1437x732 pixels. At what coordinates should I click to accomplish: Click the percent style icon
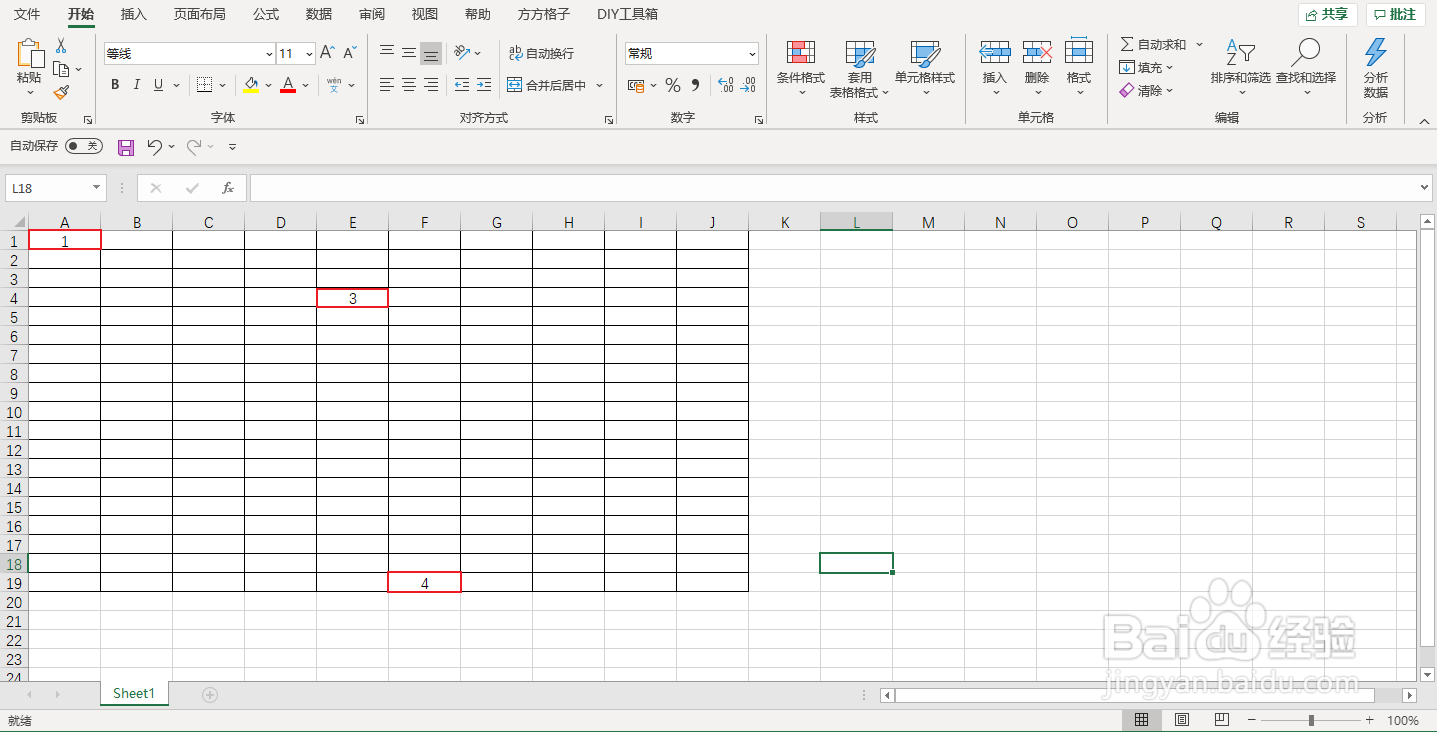coord(673,85)
